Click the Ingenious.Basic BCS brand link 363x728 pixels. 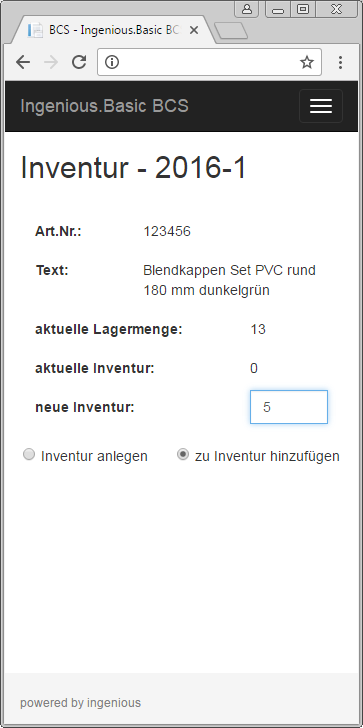[x=104, y=106]
